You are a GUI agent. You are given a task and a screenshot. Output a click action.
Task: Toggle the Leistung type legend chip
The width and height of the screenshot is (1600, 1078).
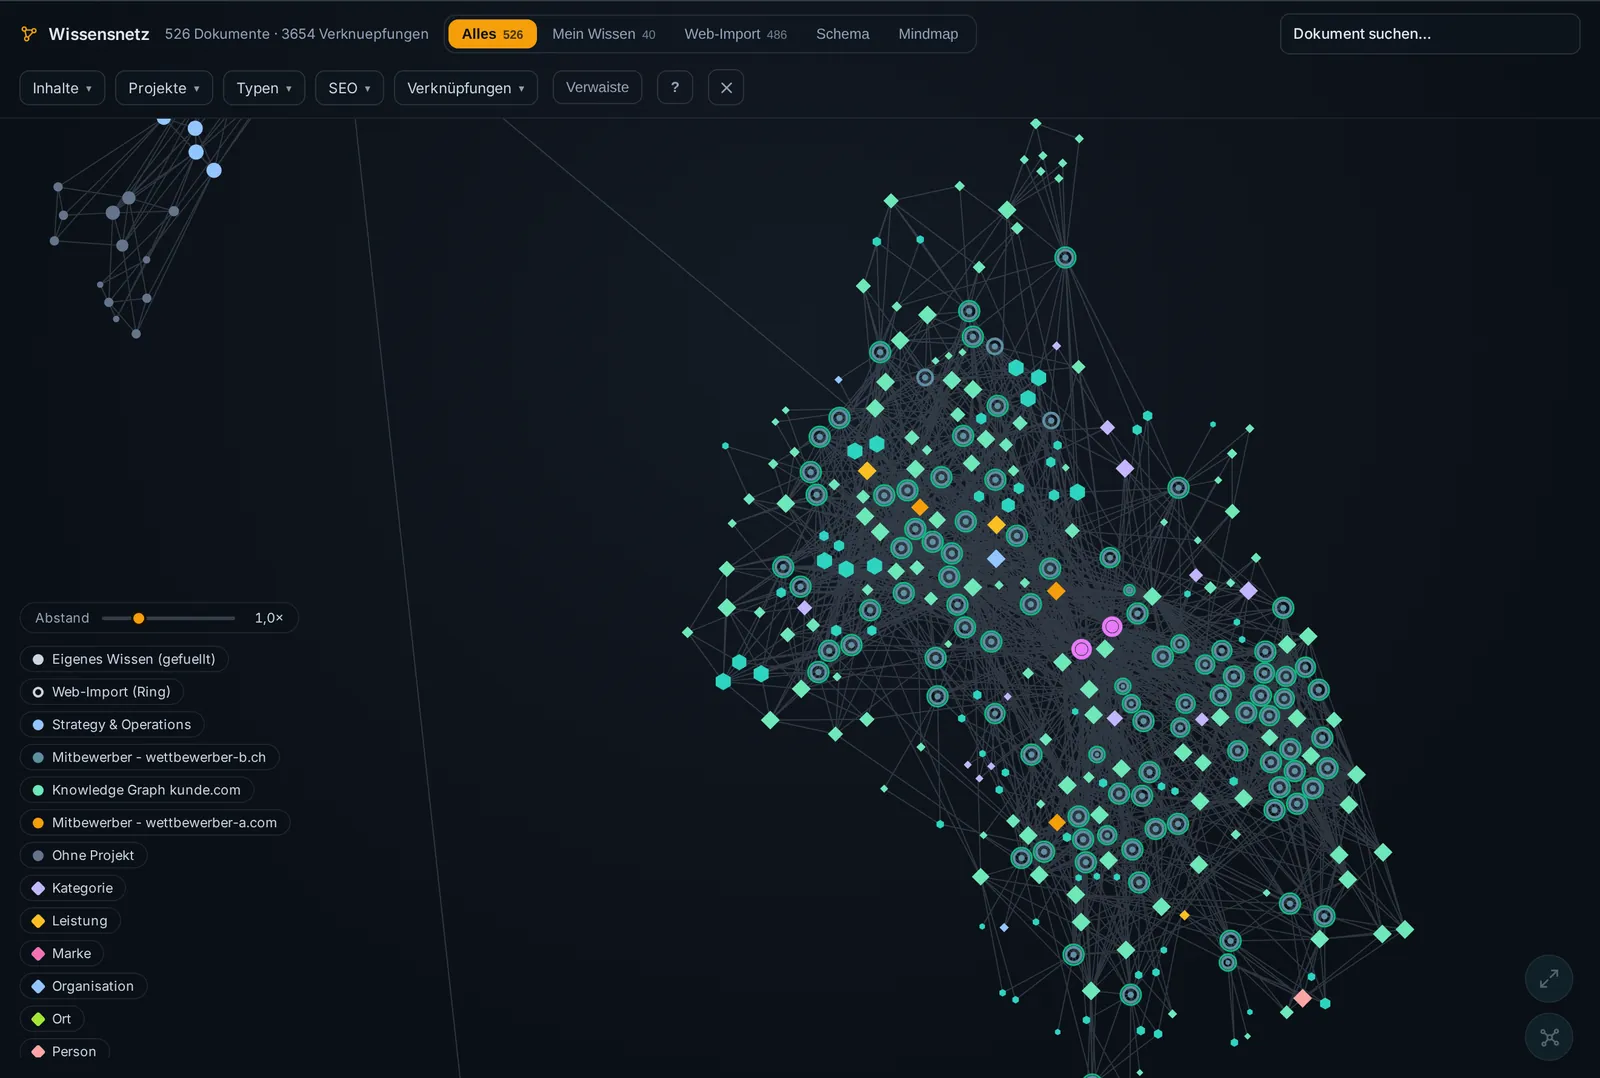[70, 921]
